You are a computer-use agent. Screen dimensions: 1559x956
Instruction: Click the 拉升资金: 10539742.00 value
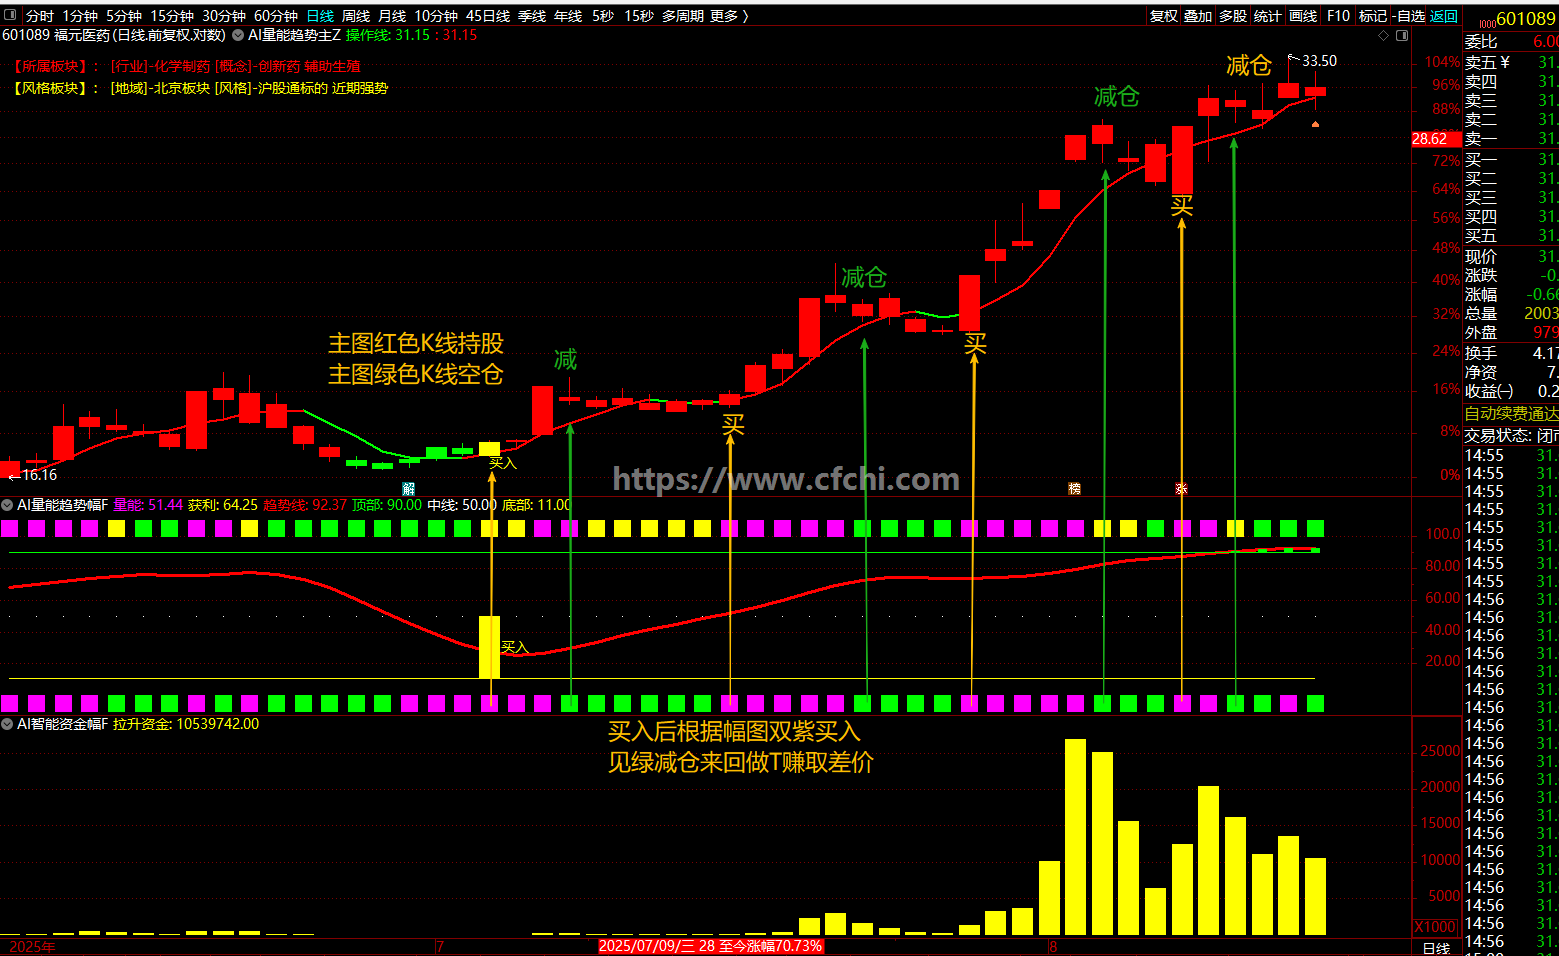(186, 724)
